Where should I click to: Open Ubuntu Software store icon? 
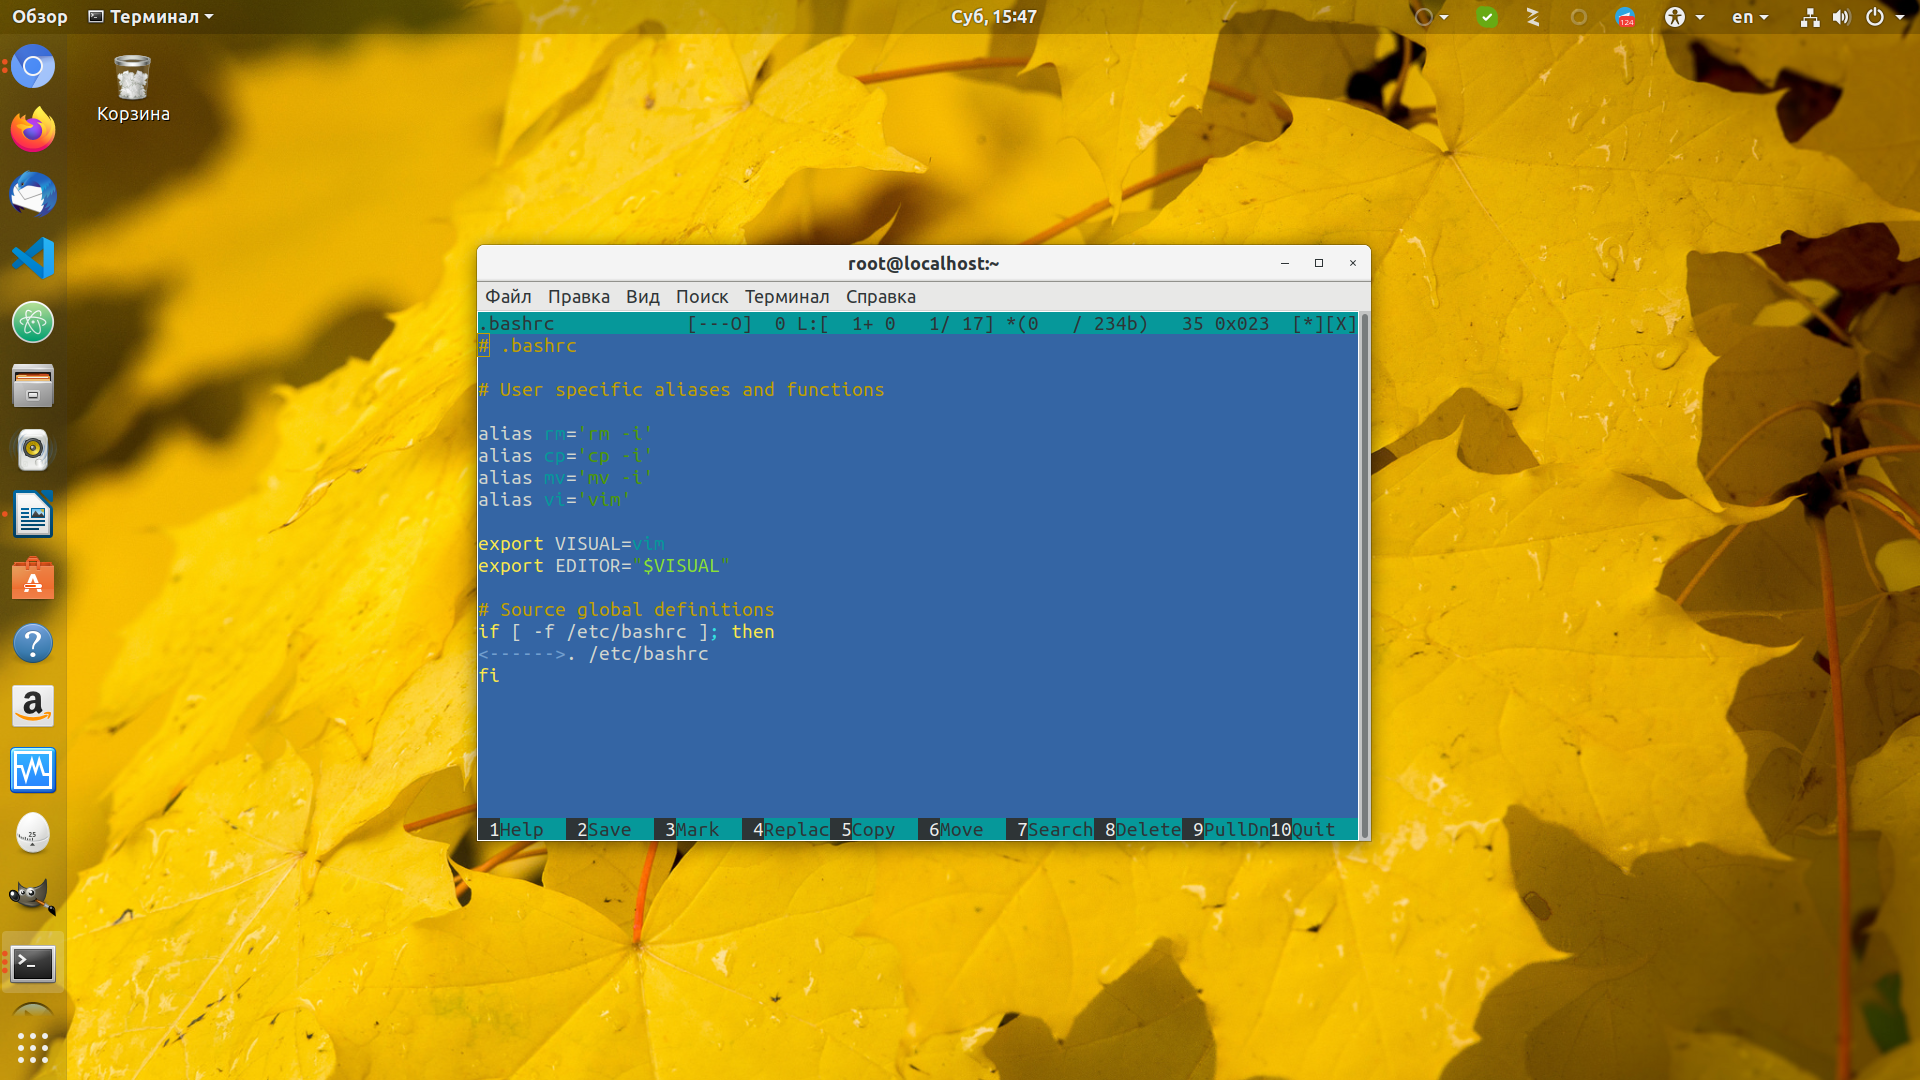(33, 579)
